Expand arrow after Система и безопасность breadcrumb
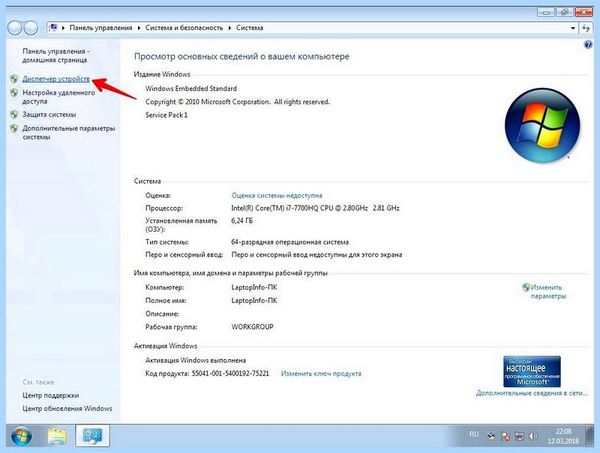The image size is (600, 453). coord(230,28)
